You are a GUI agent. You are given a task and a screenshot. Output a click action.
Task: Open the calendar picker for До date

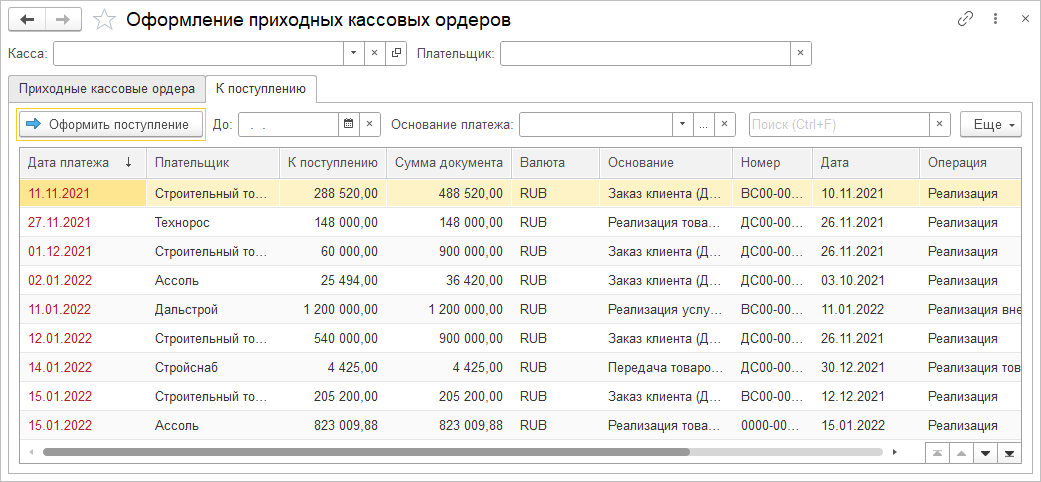click(349, 124)
